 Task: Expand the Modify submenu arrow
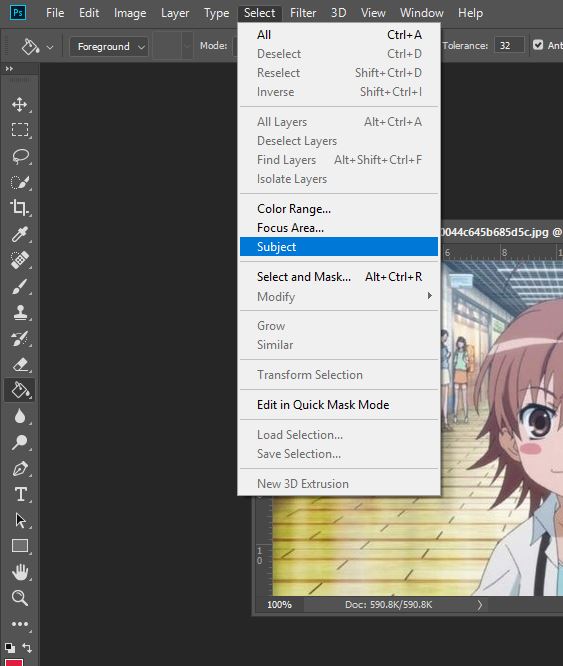point(430,296)
